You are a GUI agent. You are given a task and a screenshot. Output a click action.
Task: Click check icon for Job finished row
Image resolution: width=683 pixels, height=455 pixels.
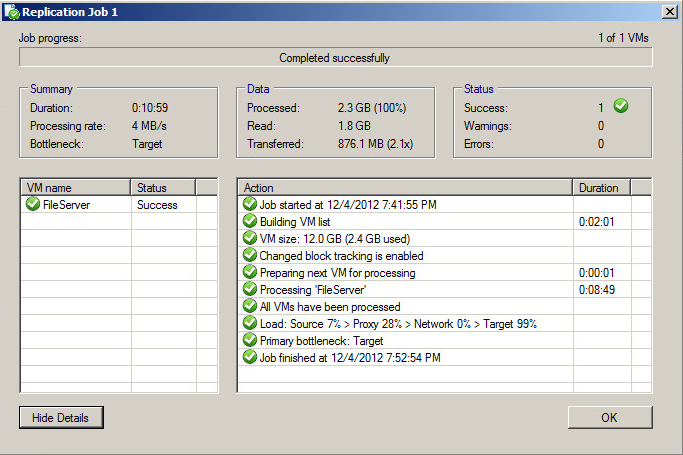250,357
